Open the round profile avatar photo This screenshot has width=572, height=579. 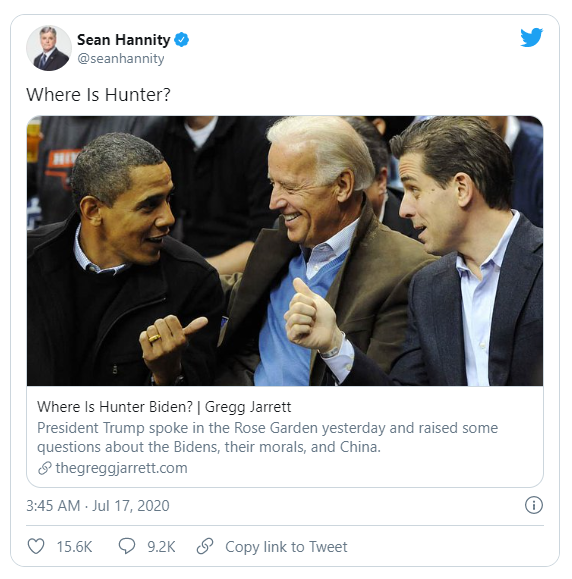pyautogui.click(x=49, y=48)
